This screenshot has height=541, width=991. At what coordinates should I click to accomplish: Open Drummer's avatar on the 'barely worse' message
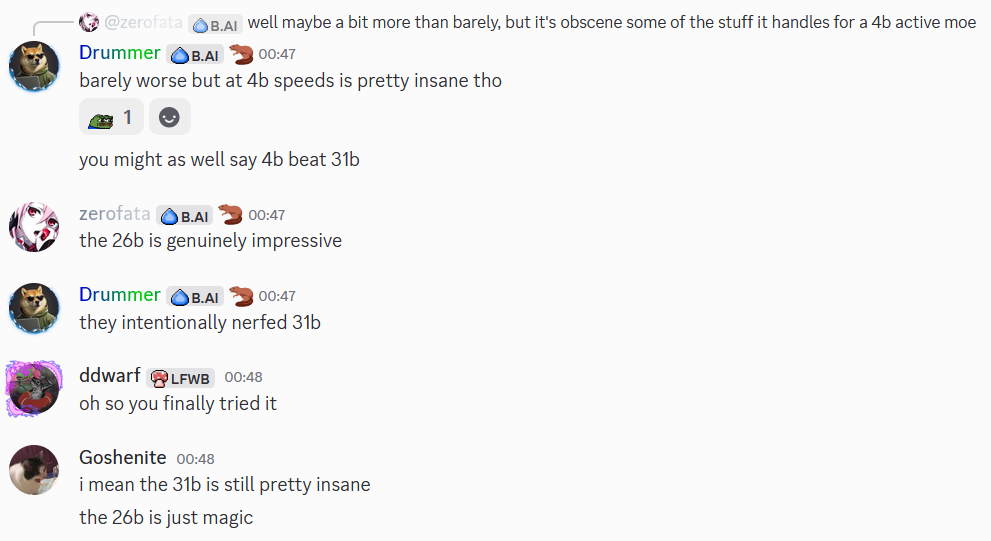point(34,66)
